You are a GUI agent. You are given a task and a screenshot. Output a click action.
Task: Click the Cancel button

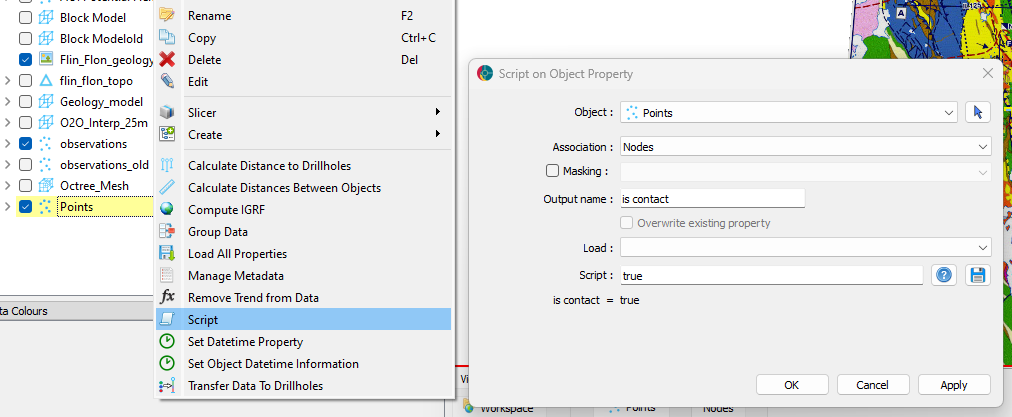(x=872, y=385)
